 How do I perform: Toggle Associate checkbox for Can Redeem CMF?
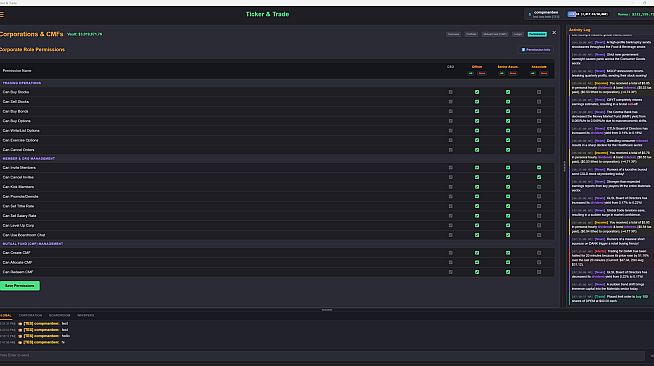coord(539,272)
